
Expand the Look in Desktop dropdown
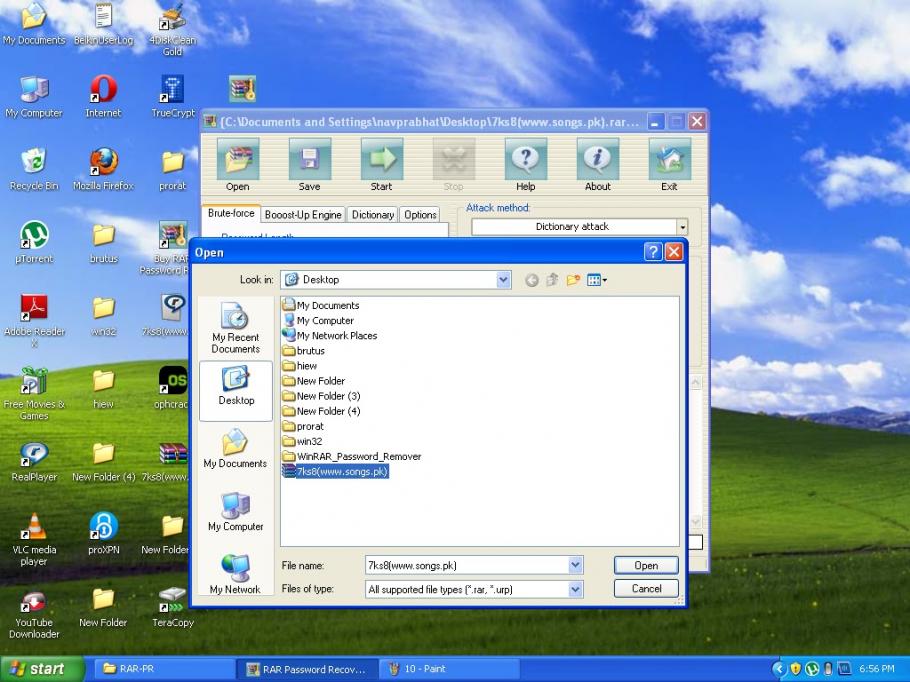[x=503, y=280]
